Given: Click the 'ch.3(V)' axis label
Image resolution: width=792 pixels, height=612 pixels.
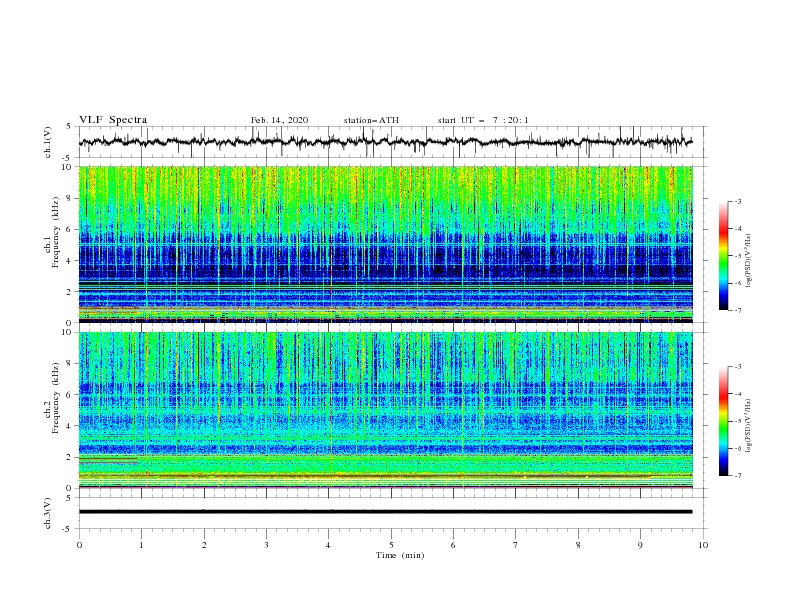Looking at the screenshot, I should (x=48, y=513).
